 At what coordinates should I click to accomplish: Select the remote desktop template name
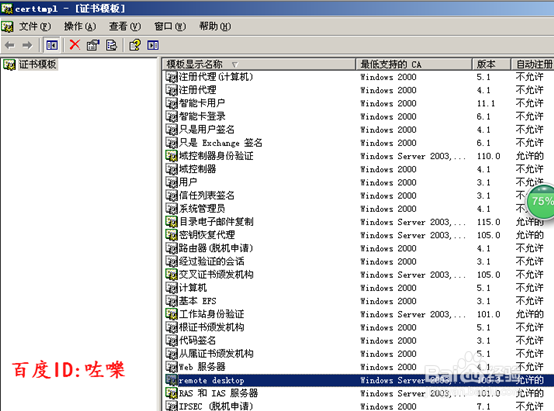tap(212, 381)
